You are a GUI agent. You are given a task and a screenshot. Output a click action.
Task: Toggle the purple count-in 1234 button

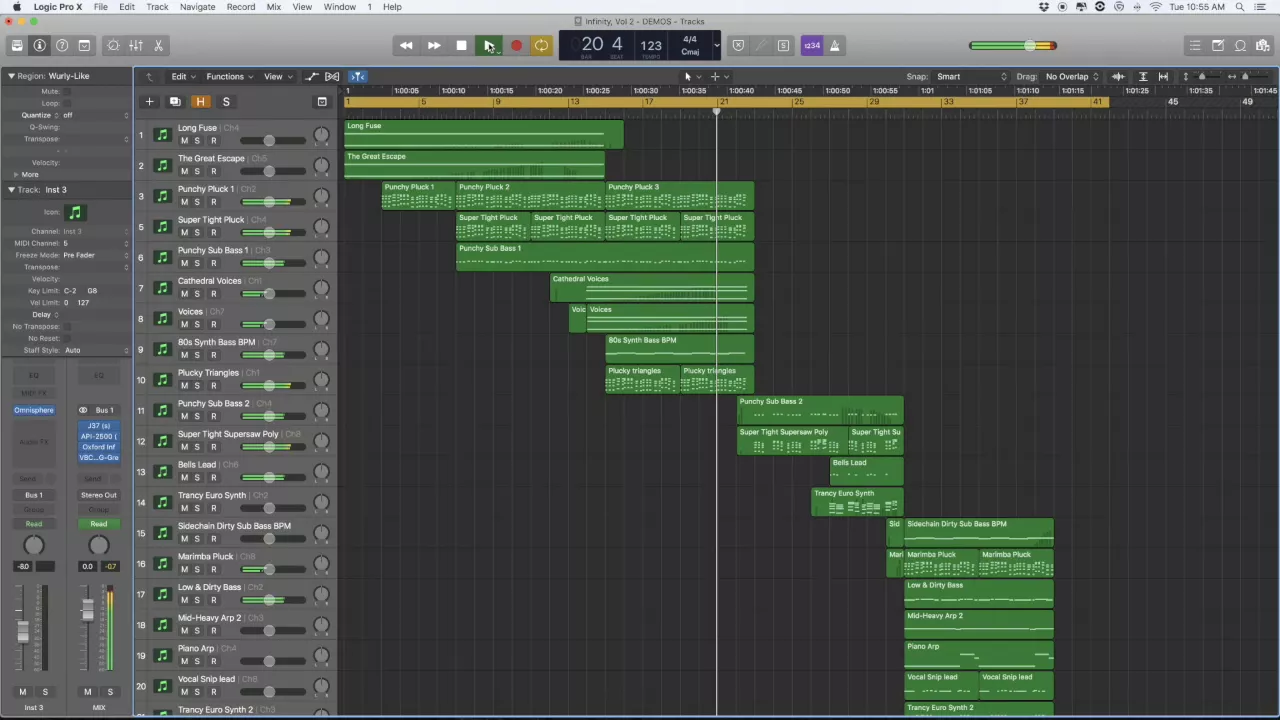pos(812,45)
